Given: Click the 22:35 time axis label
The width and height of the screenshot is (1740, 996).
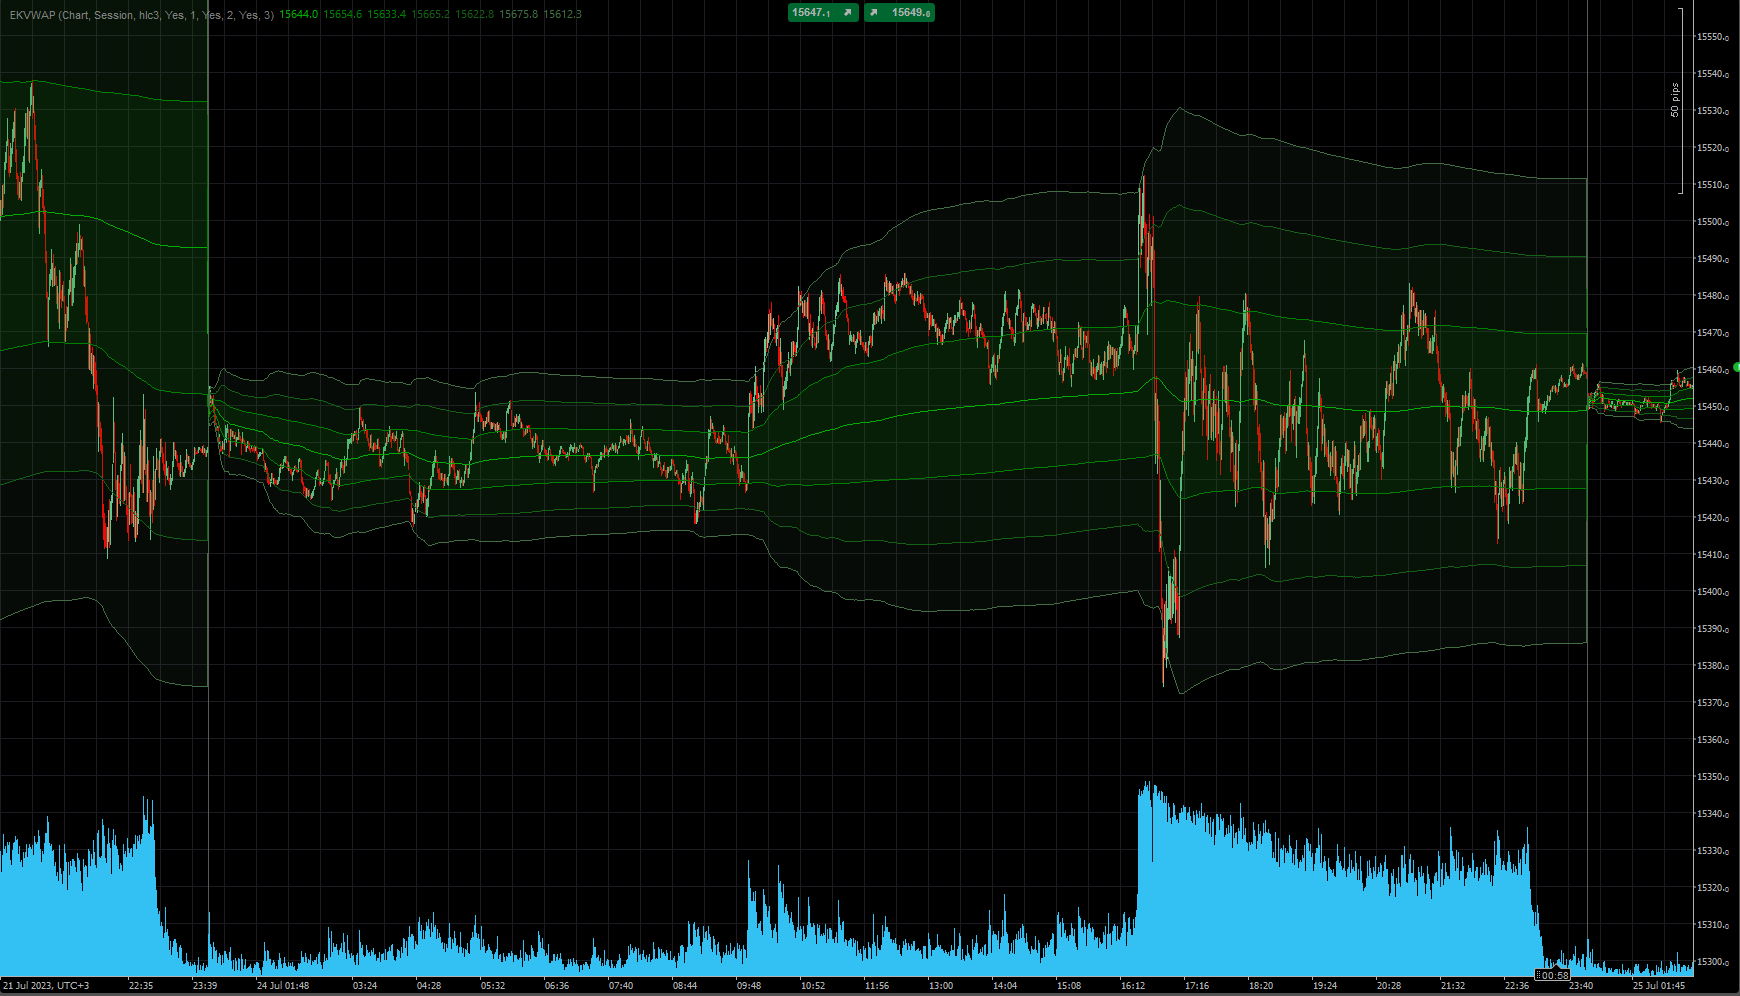Looking at the screenshot, I should pos(141,986).
